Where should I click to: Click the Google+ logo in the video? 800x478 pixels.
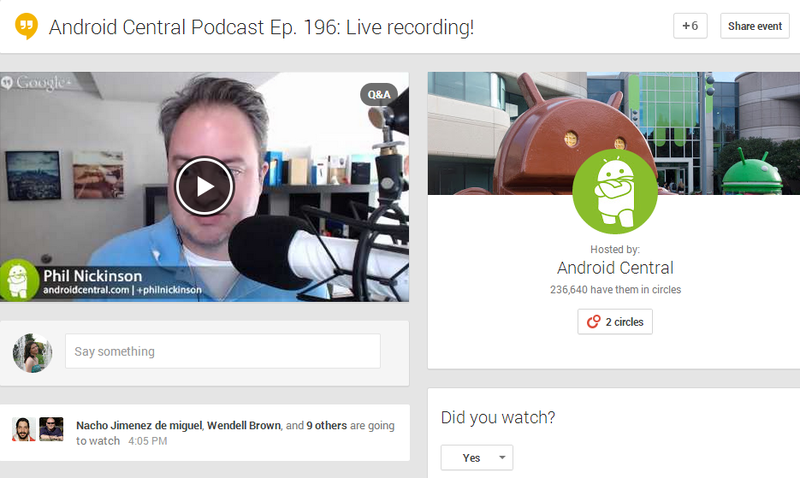coord(35,82)
